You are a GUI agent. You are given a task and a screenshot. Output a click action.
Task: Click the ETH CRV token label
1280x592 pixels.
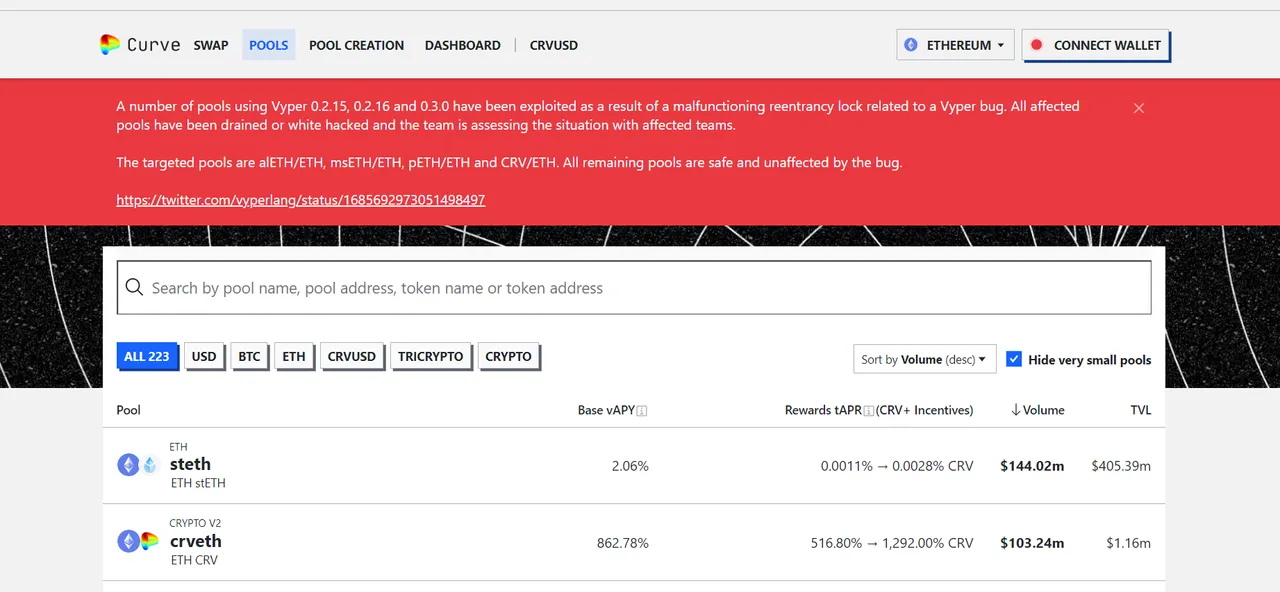pos(194,560)
